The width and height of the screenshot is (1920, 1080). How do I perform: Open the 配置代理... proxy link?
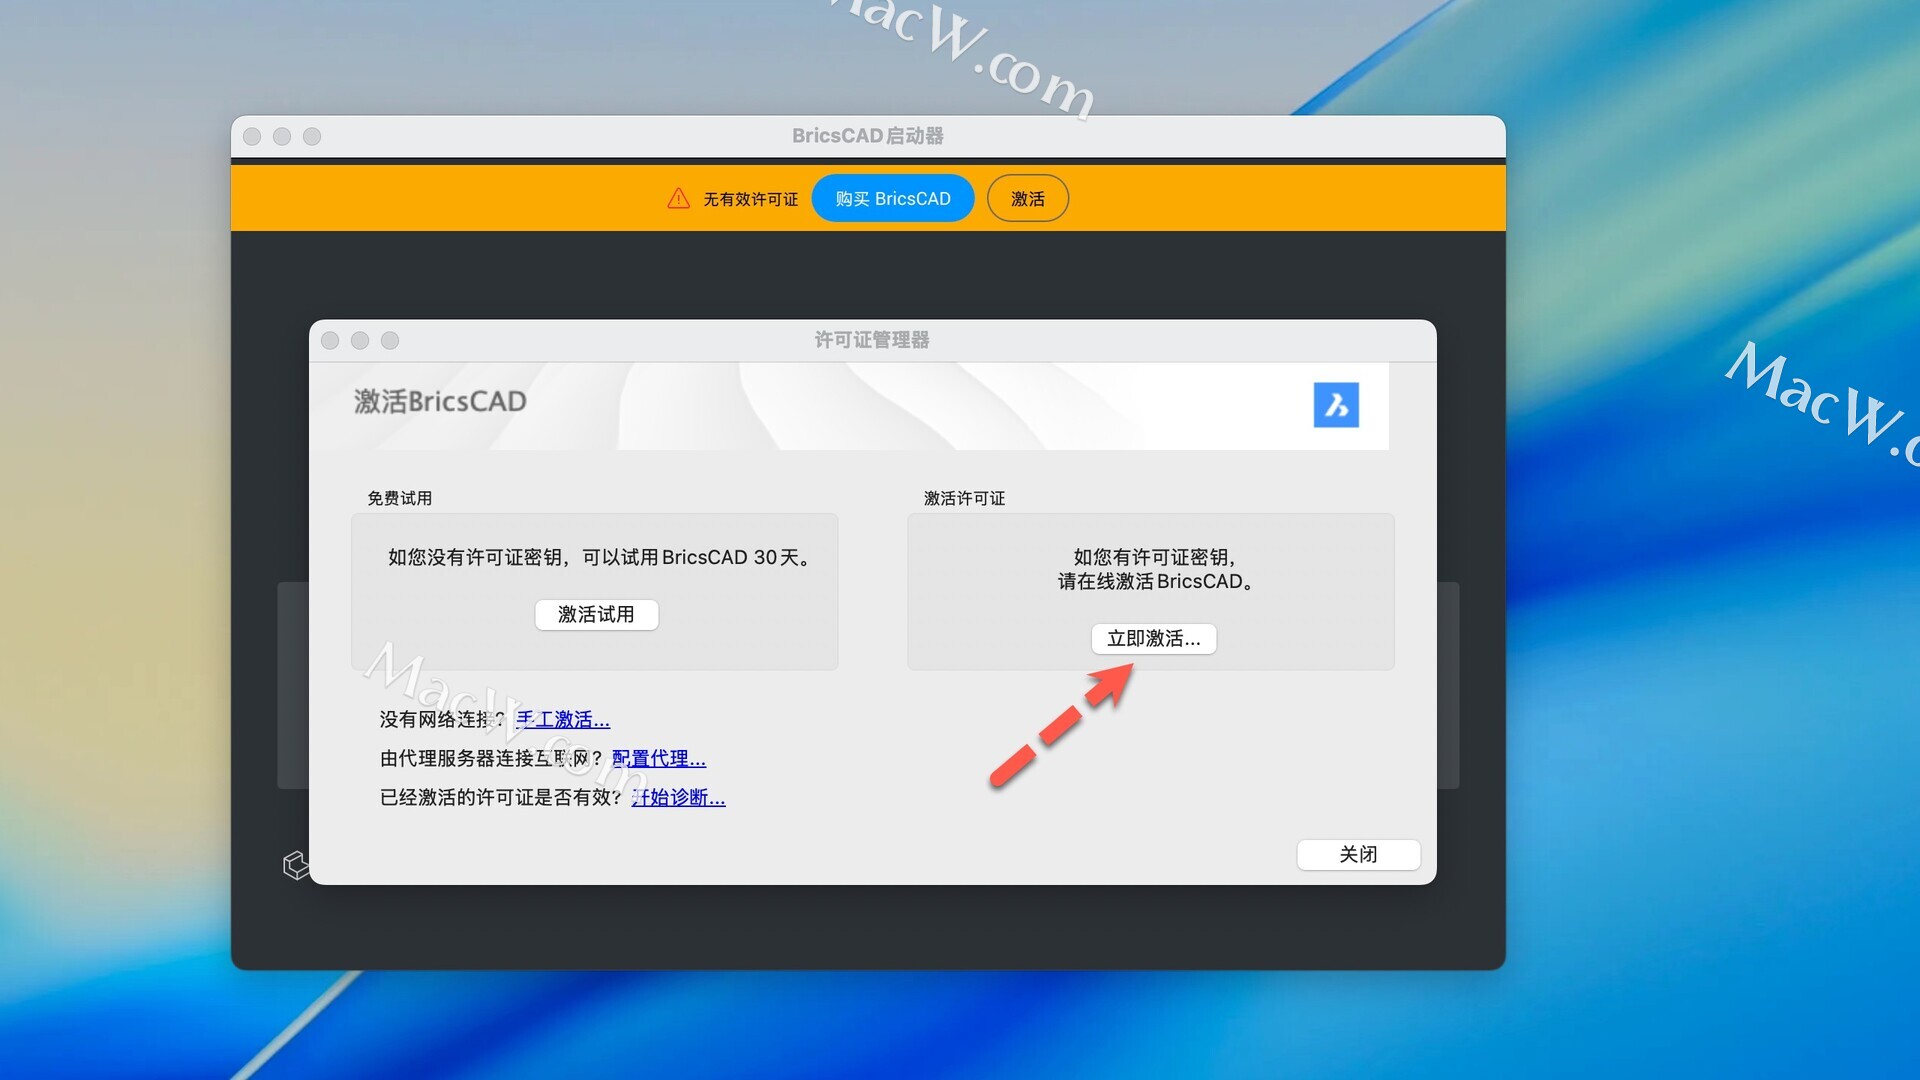658,758
